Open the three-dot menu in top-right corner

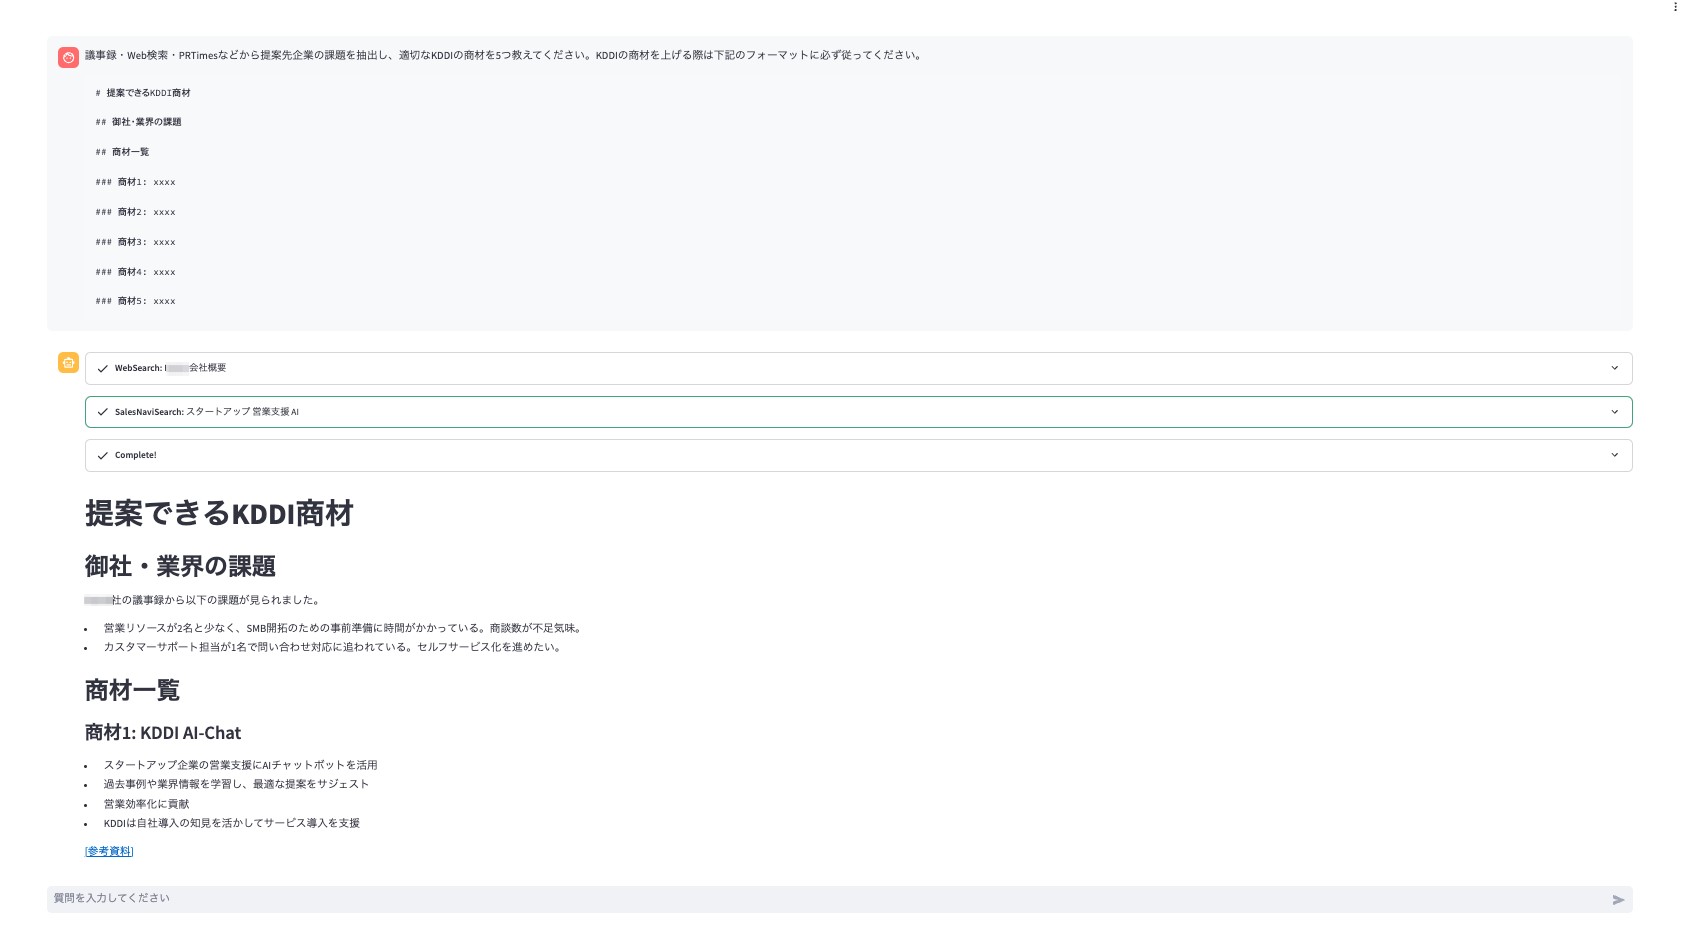point(1675,7)
